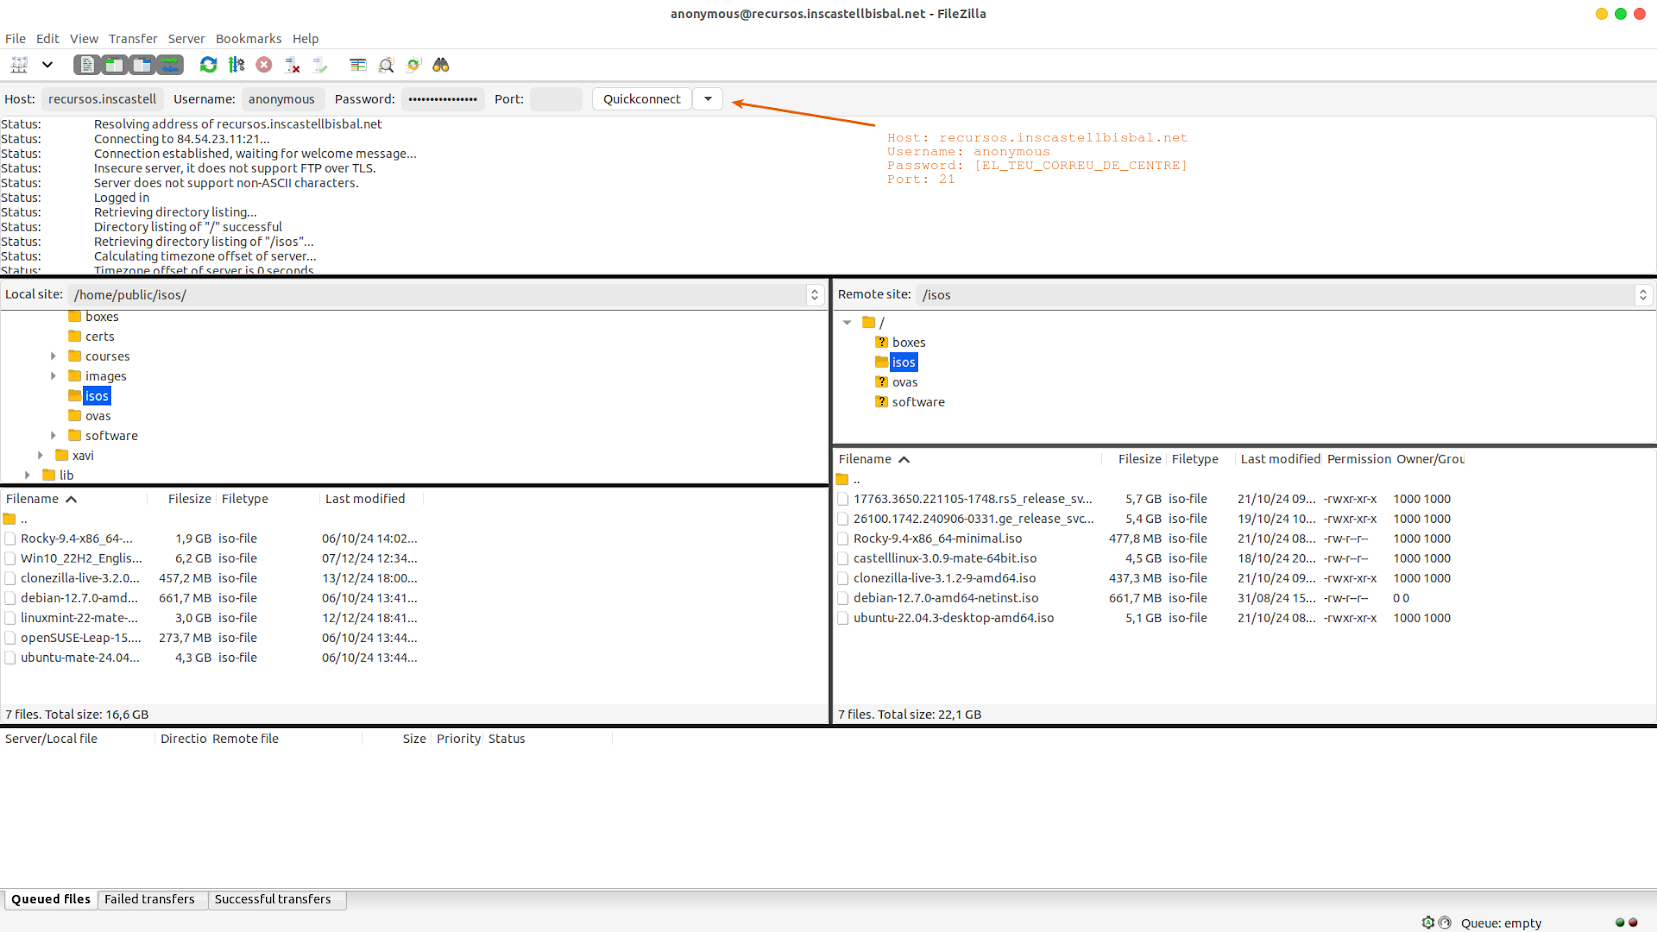The width and height of the screenshot is (1657, 932).
Task: Open the Edit menu
Action: 48,39
